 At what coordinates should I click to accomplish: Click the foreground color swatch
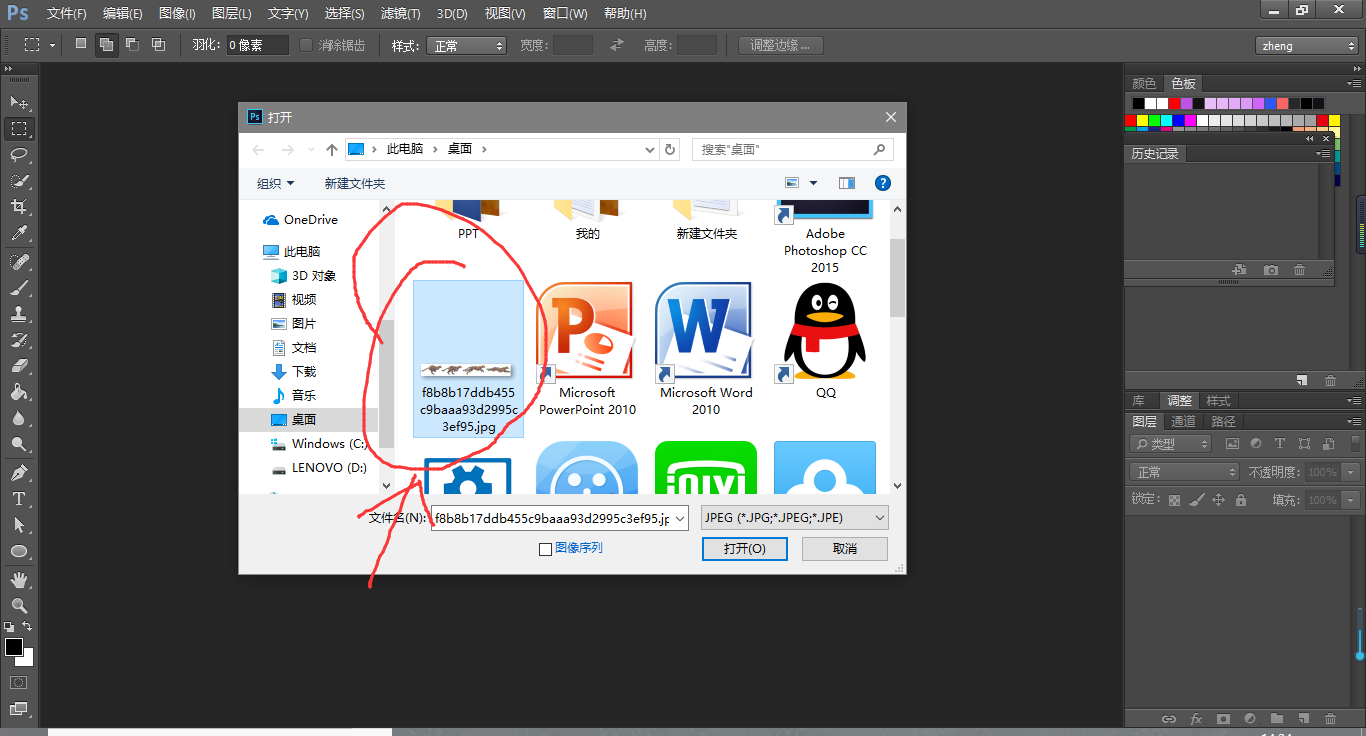[x=14, y=647]
